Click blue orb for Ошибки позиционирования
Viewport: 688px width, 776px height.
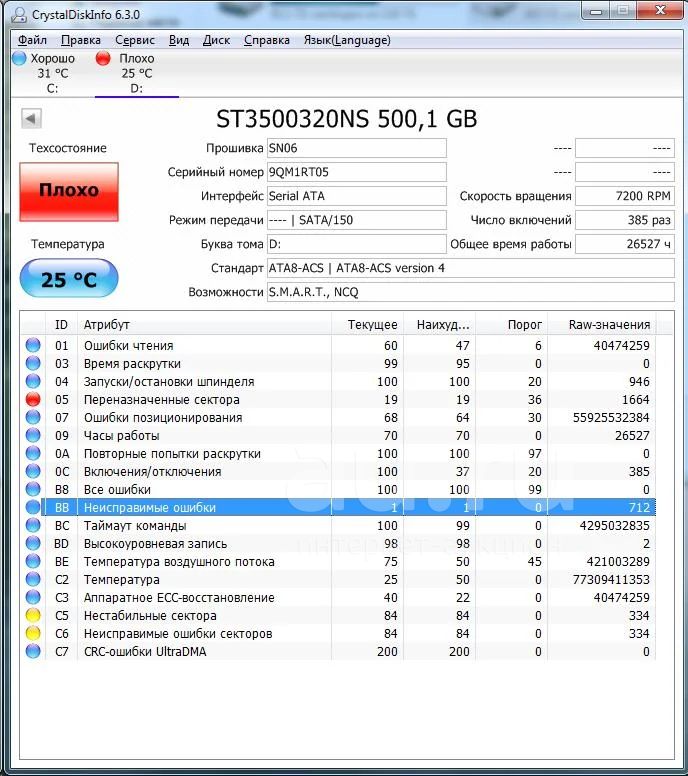(33, 417)
